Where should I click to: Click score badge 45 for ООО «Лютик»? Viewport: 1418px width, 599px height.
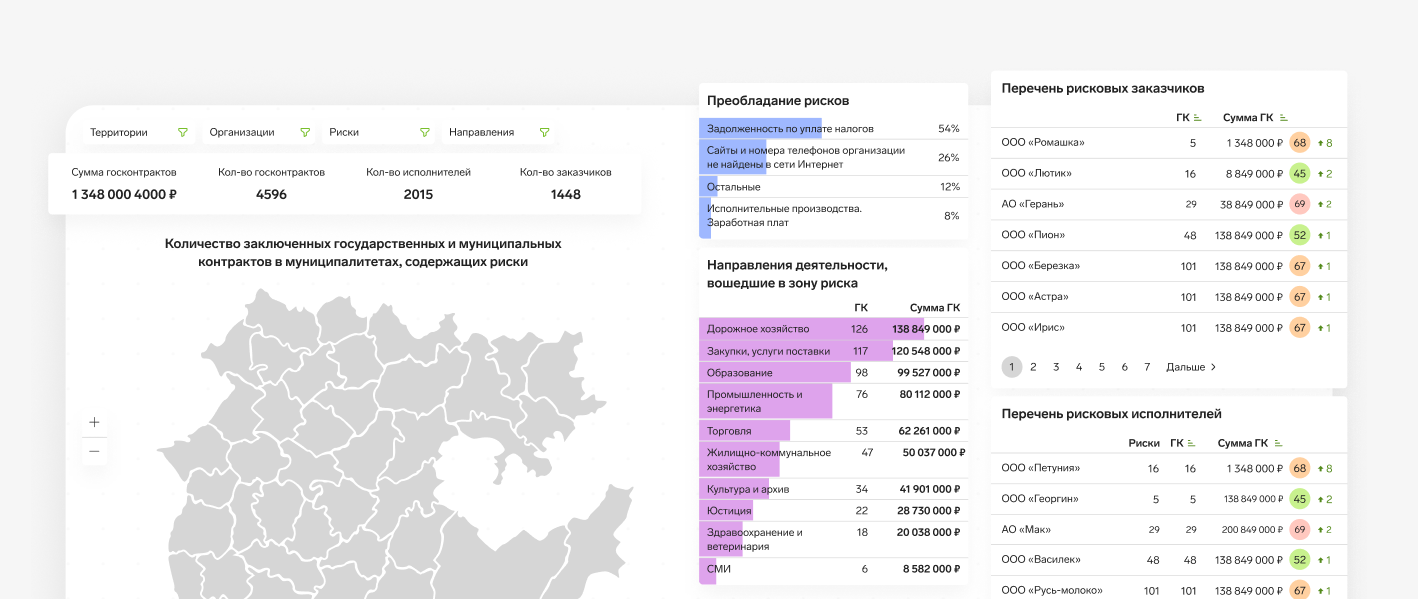(1300, 173)
